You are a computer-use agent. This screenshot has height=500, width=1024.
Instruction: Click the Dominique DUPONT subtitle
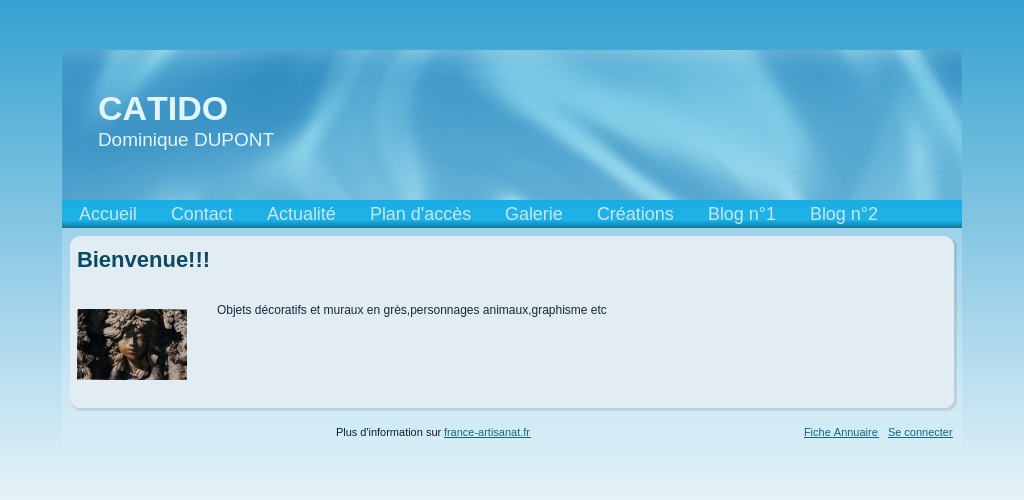pos(185,140)
